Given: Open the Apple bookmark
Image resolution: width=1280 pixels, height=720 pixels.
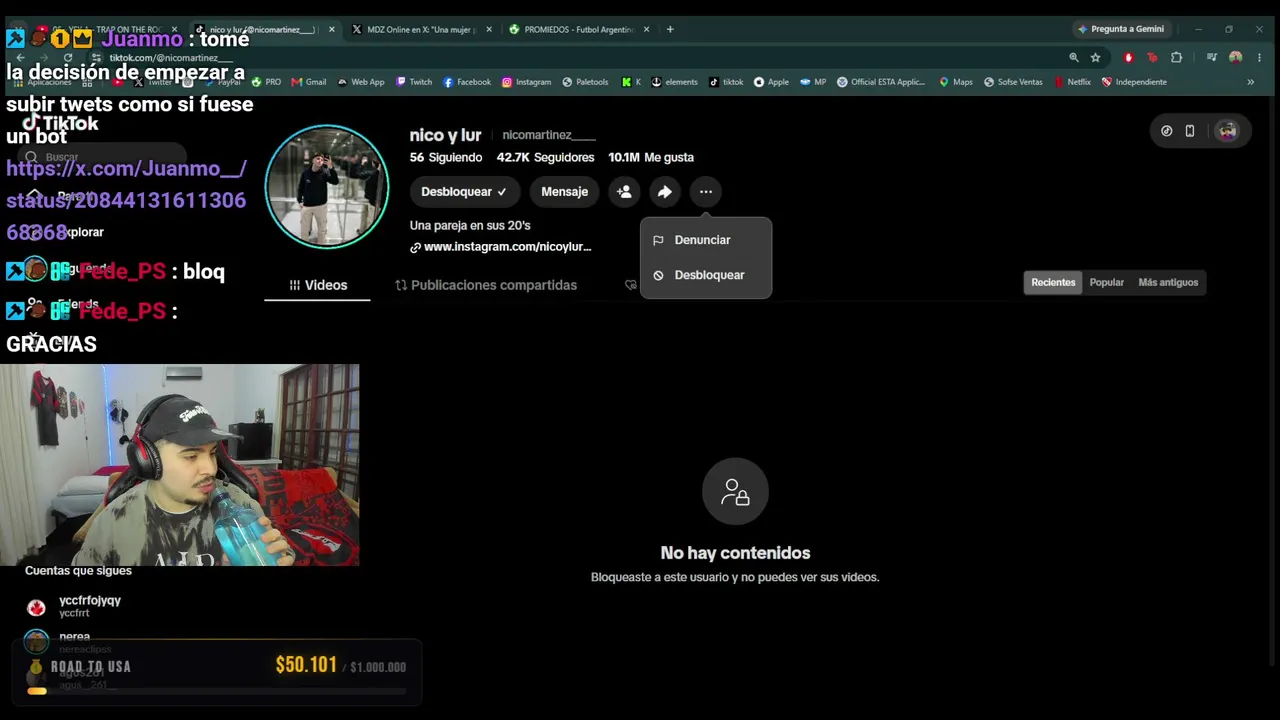Looking at the screenshot, I should (x=771, y=82).
